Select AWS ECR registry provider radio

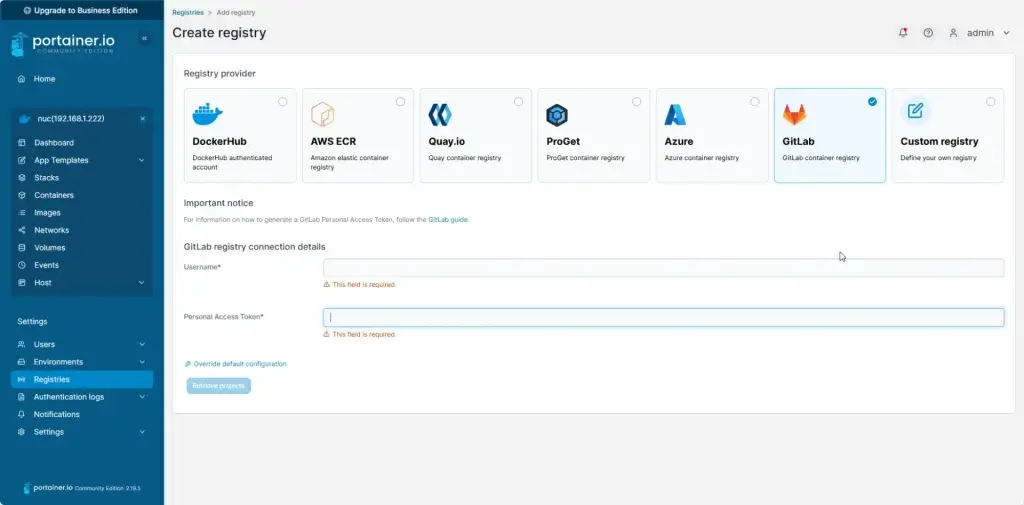coord(400,102)
